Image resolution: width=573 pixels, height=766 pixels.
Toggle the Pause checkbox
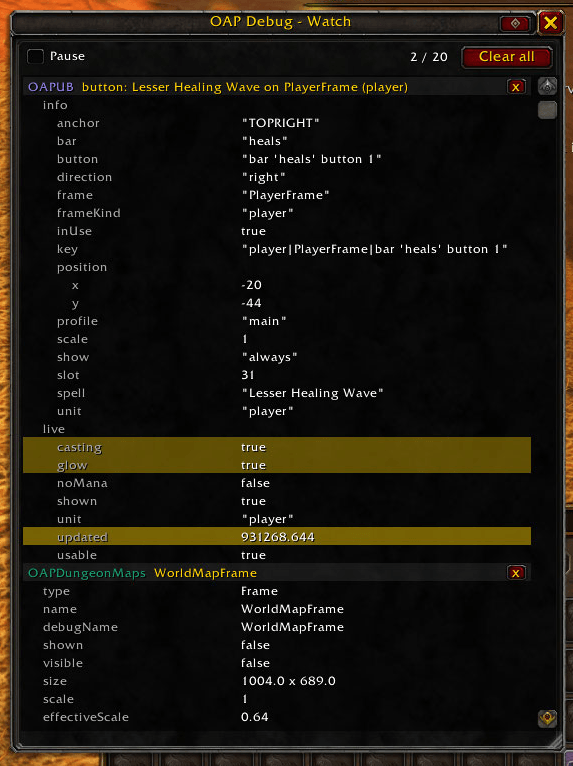[35, 56]
